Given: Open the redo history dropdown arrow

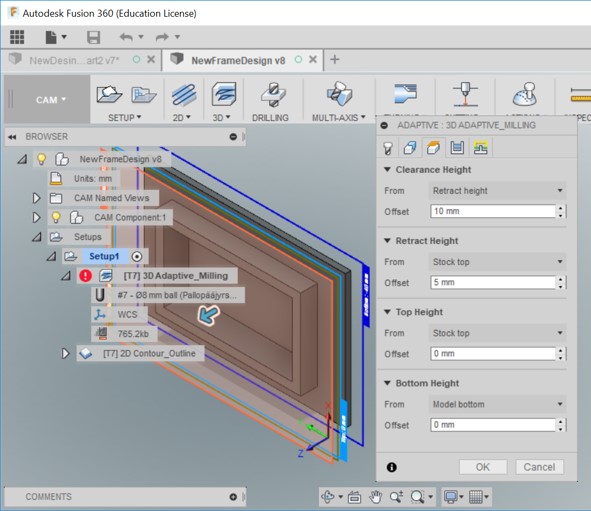Looking at the screenshot, I should (x=177, y=37).
